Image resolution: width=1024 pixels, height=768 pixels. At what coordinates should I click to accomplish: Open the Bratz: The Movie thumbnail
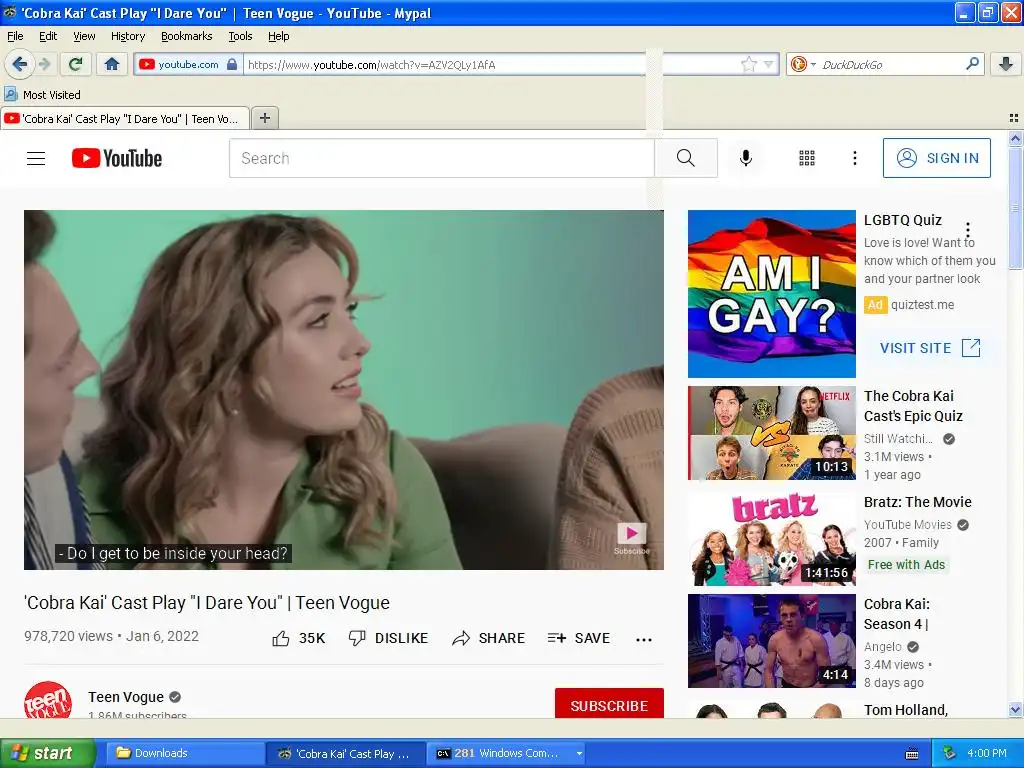click(771, 539)
